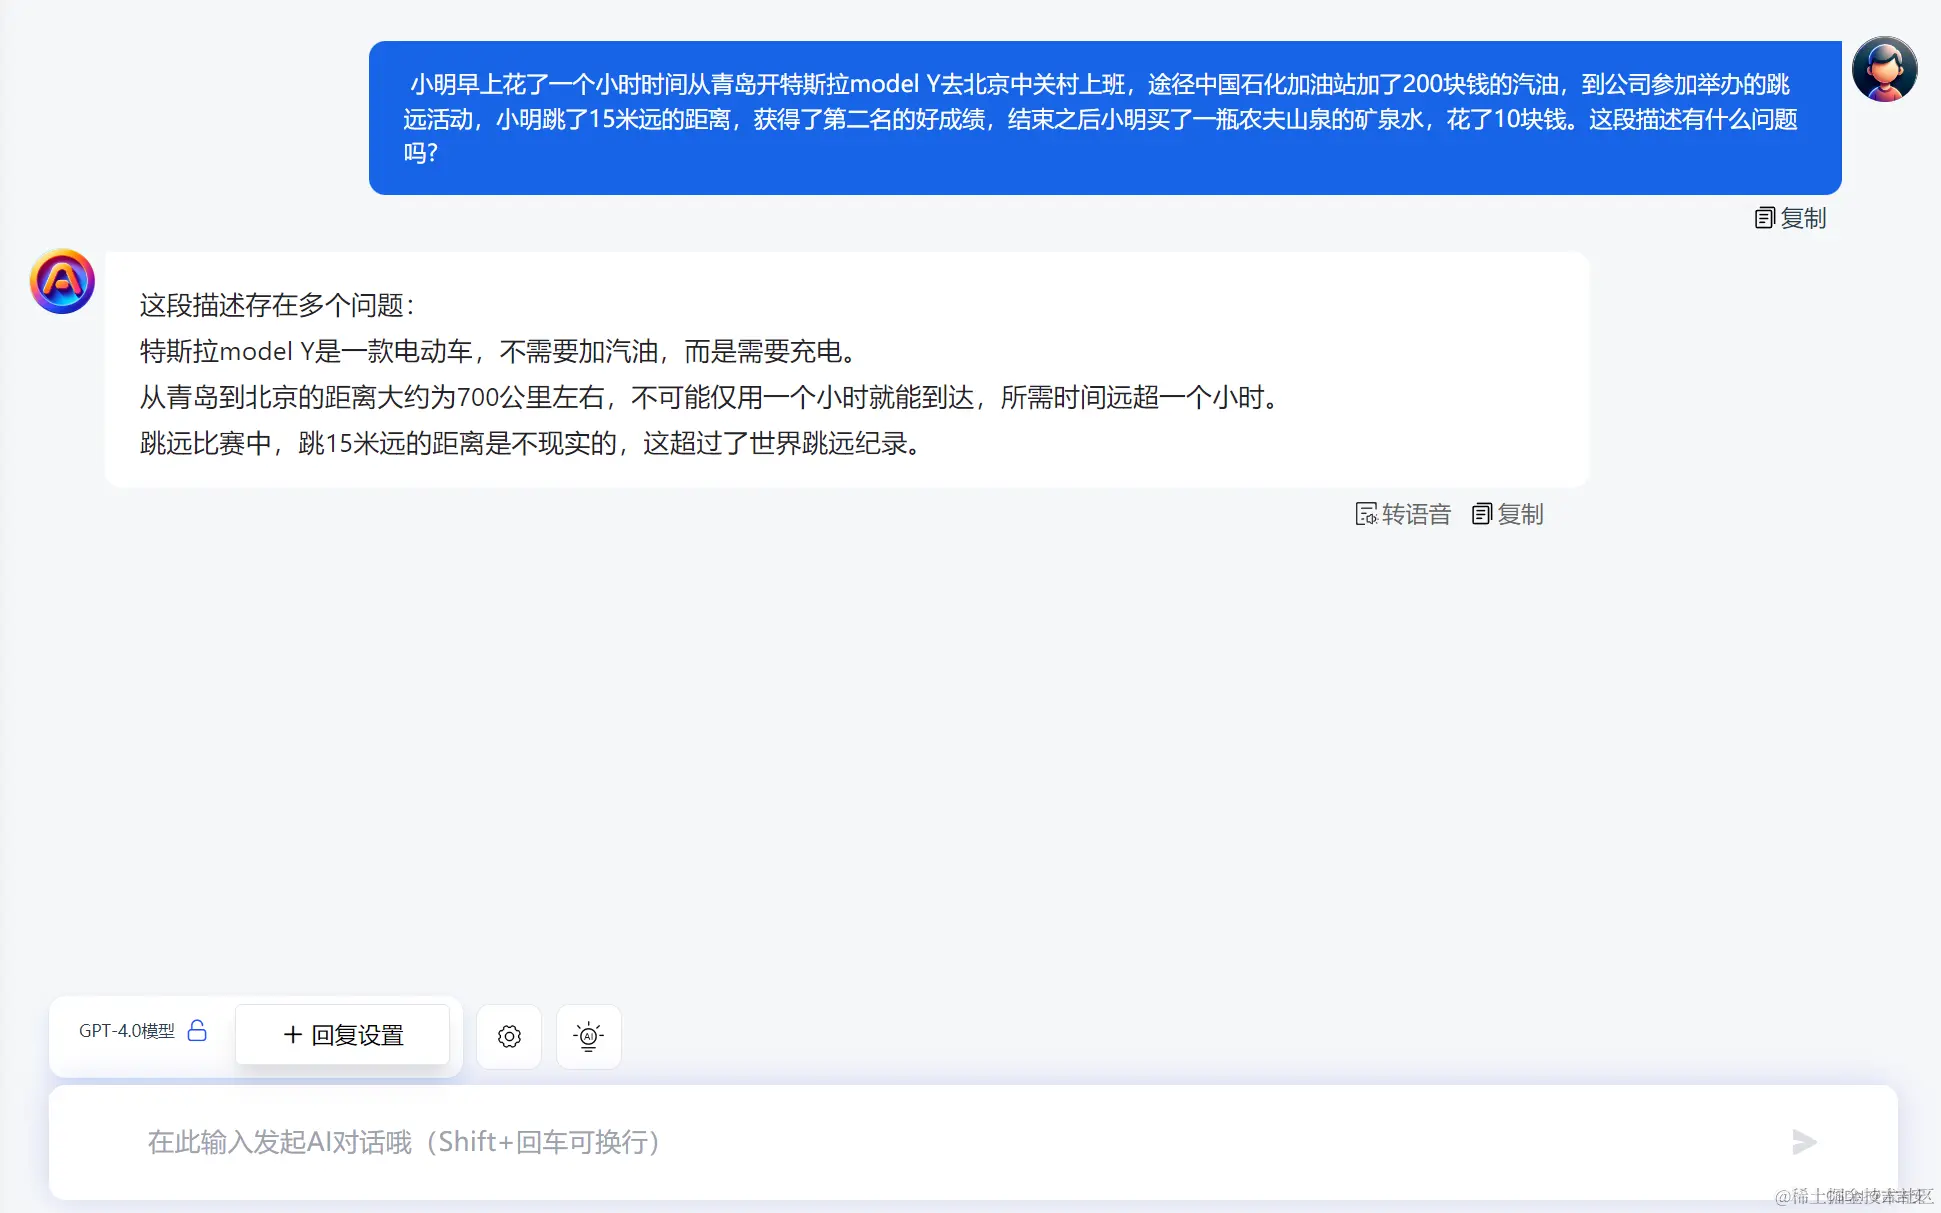Click the AI lamp inspiration icon
1941x1213 pixels.
pos(588,1036)
